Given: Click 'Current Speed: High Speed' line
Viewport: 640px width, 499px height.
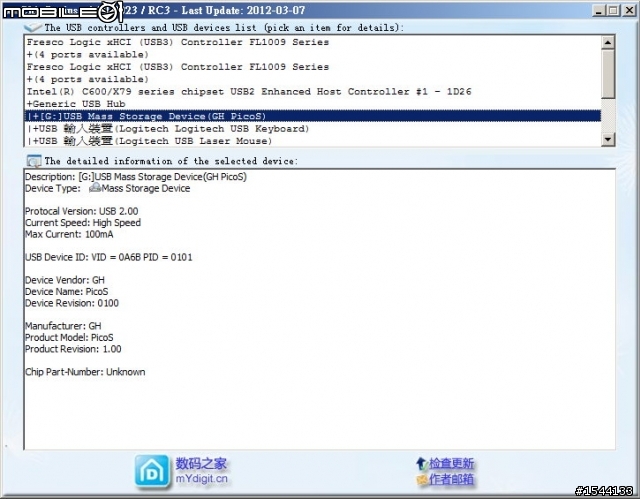Looking at the screenshot, I should pyautogui.click(x=83, y=222).
